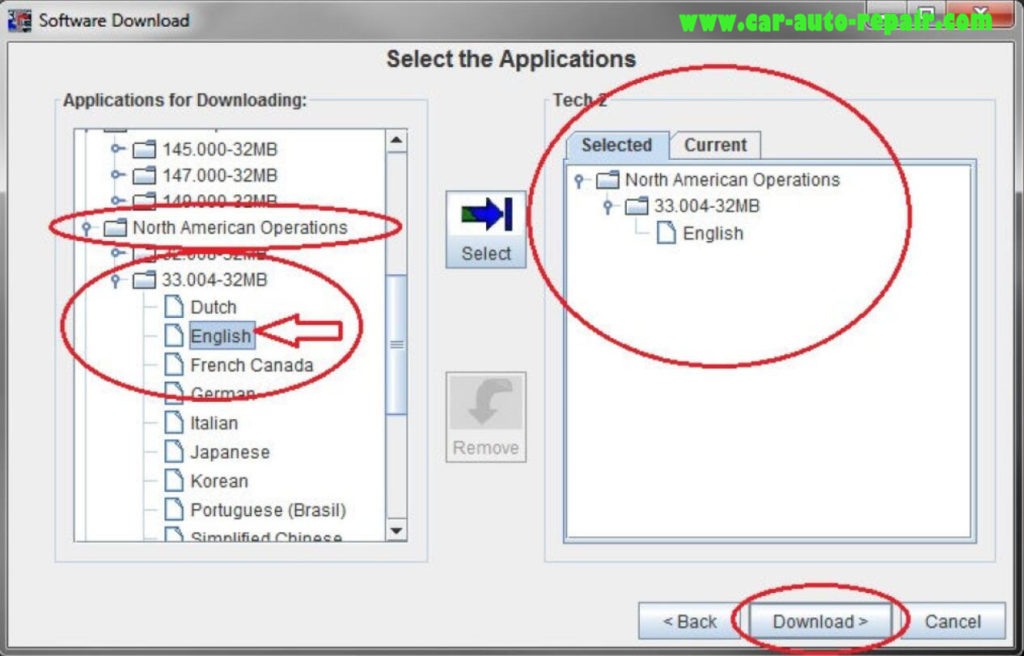
Task: Click the document icon beside Dutch
Action: [172, 307]
